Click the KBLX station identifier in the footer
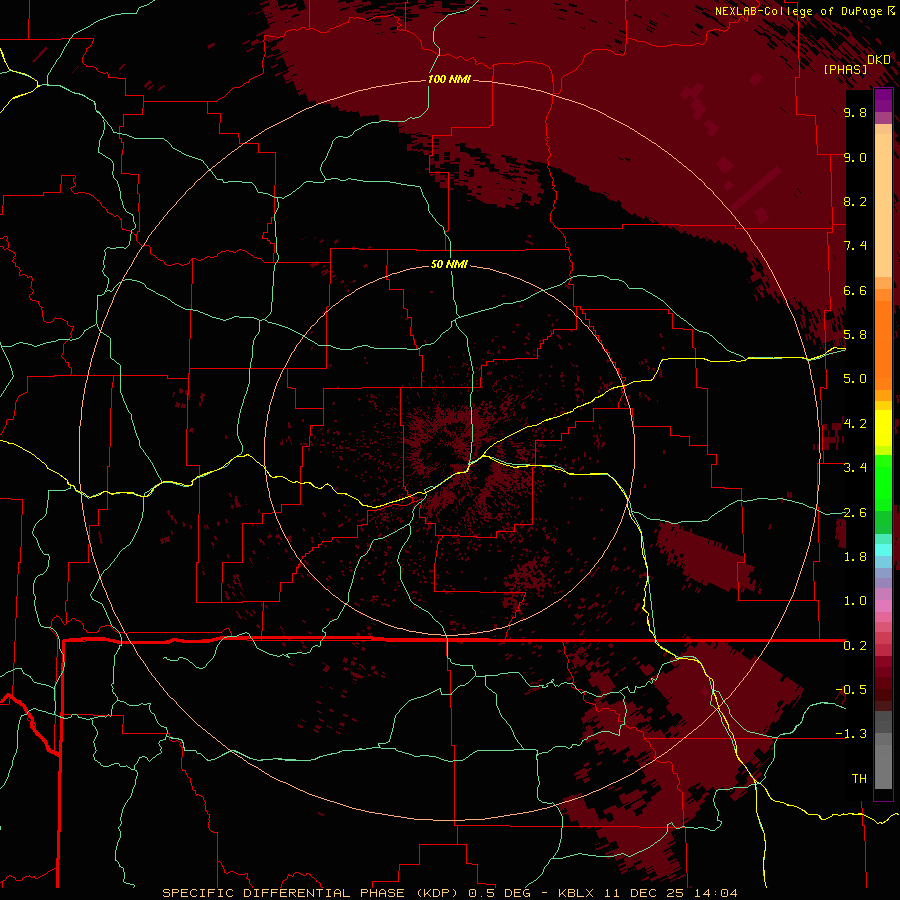Screen dimensions: 900x900 click(577, 893)
